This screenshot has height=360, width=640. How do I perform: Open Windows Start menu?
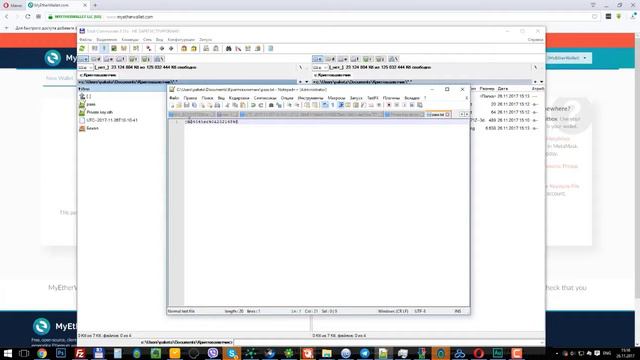(x=7, y=353)
